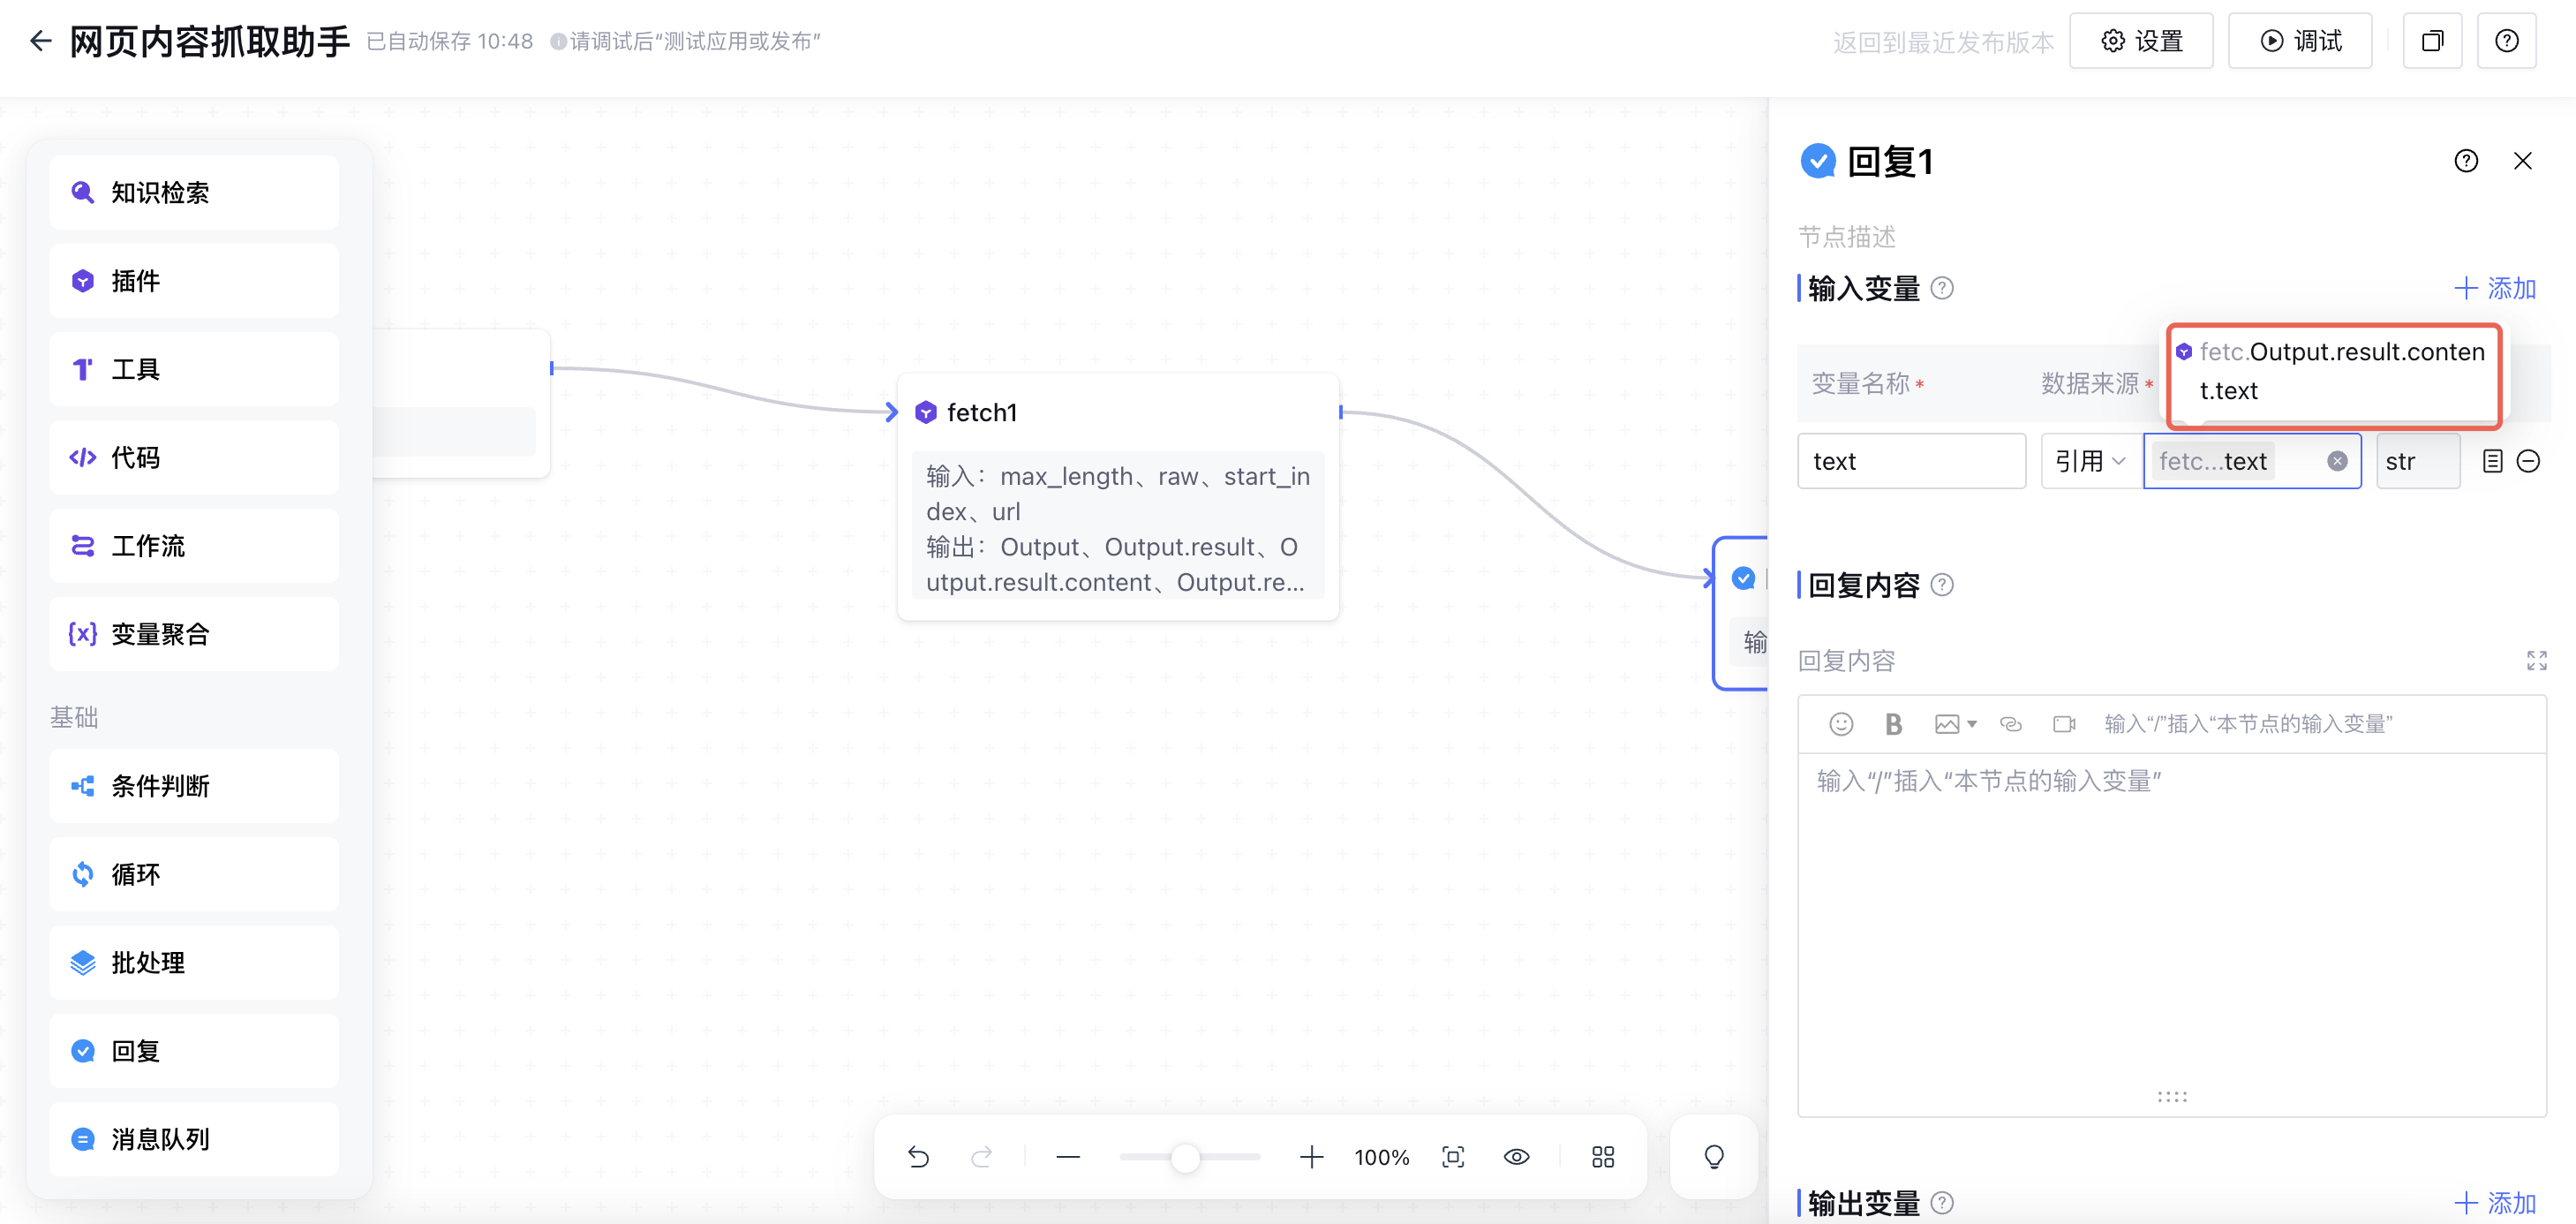Image resolution: width=2576 pixels, height=1224 pixels.
Task: Insert a link in reply content editor
Action: click(x=2010, y=724)
